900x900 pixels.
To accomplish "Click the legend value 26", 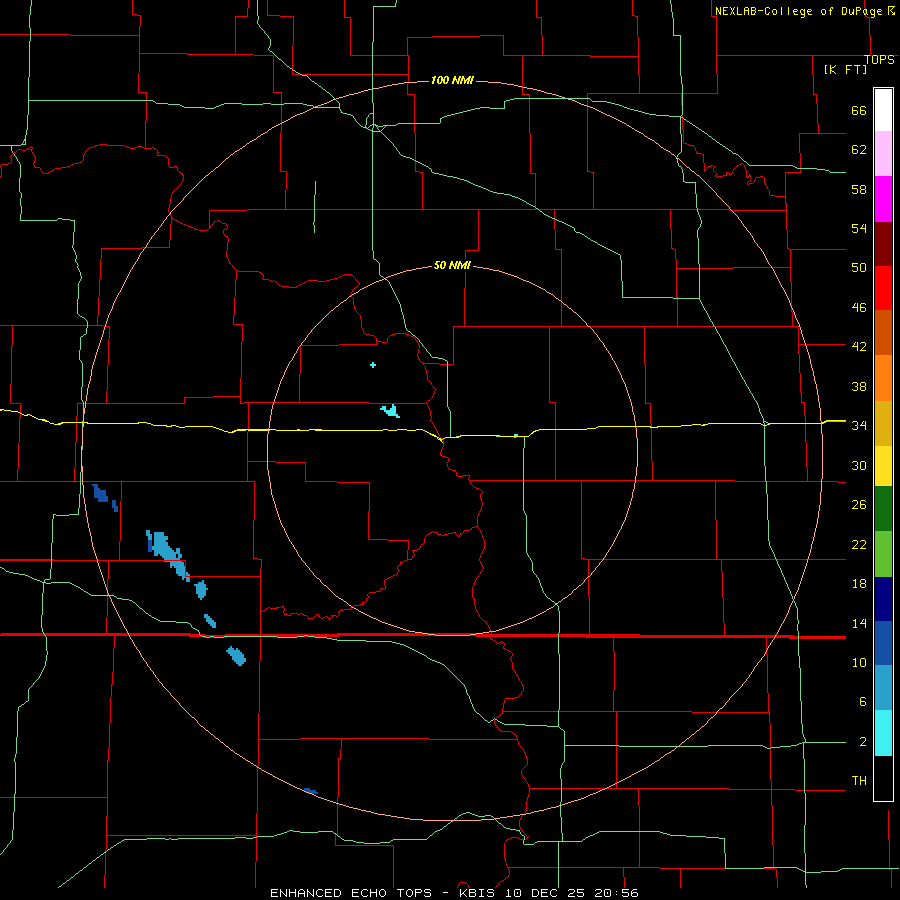I will [x=859, y=505].
